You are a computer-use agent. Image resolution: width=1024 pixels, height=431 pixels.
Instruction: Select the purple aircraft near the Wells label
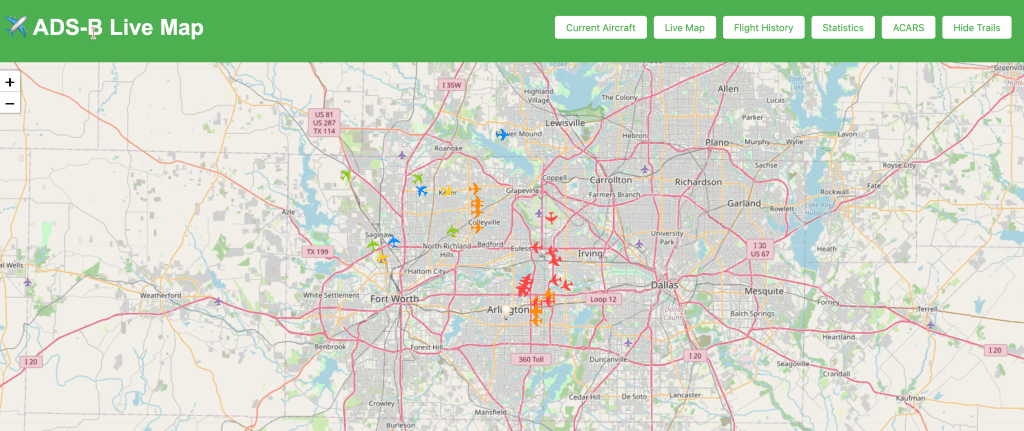tap(27, 282)
